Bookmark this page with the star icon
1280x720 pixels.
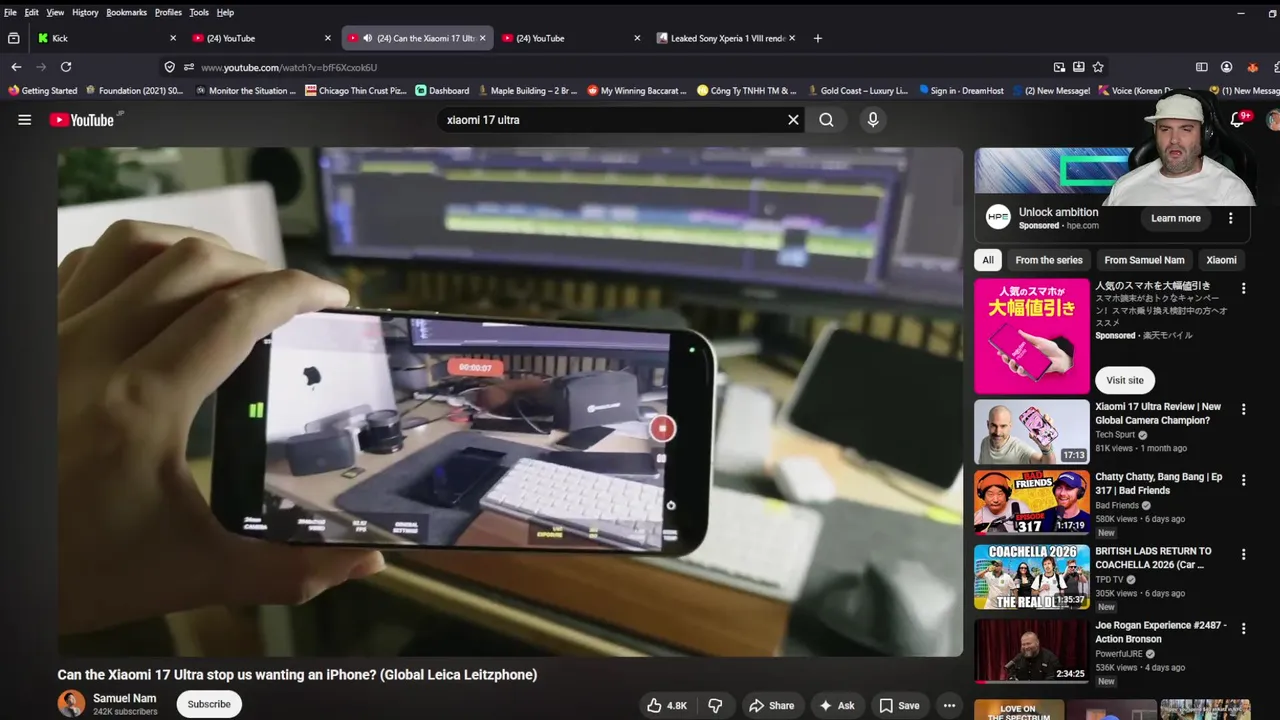coord(1098,67)
